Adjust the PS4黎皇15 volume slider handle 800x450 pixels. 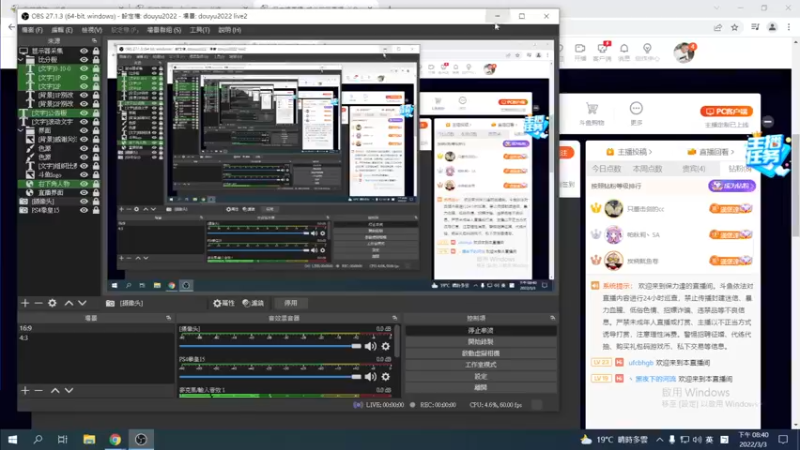tap(356, 377)
